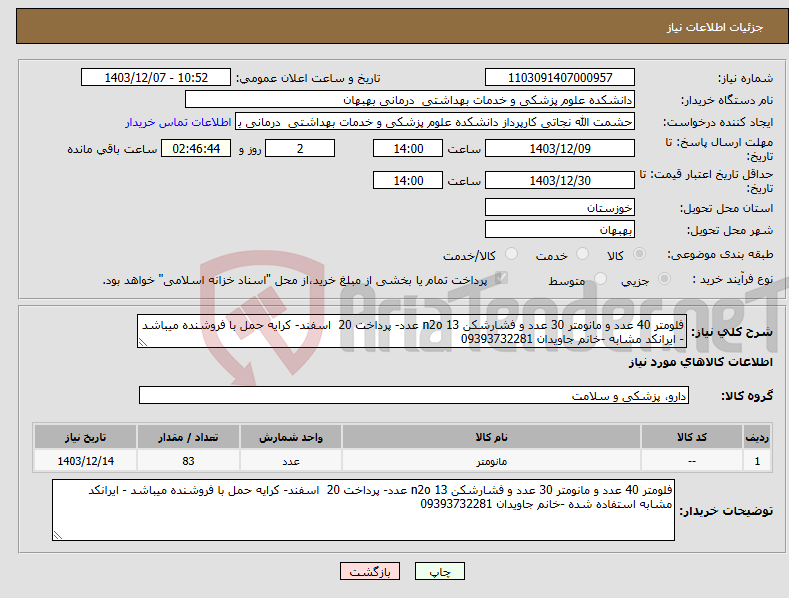Click the buyer notes text area

pyautogui.click(x=363, y=510)
